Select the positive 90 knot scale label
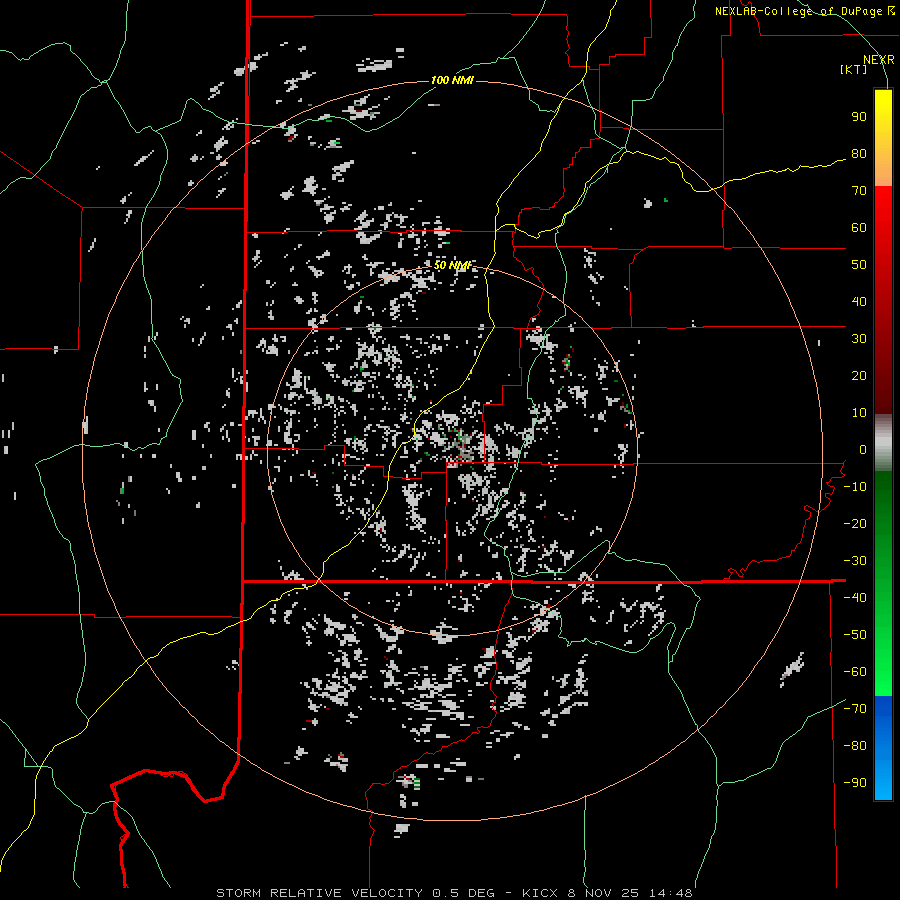Image resolution: width=900 pixels, height=900 pixels. [859, 117]
